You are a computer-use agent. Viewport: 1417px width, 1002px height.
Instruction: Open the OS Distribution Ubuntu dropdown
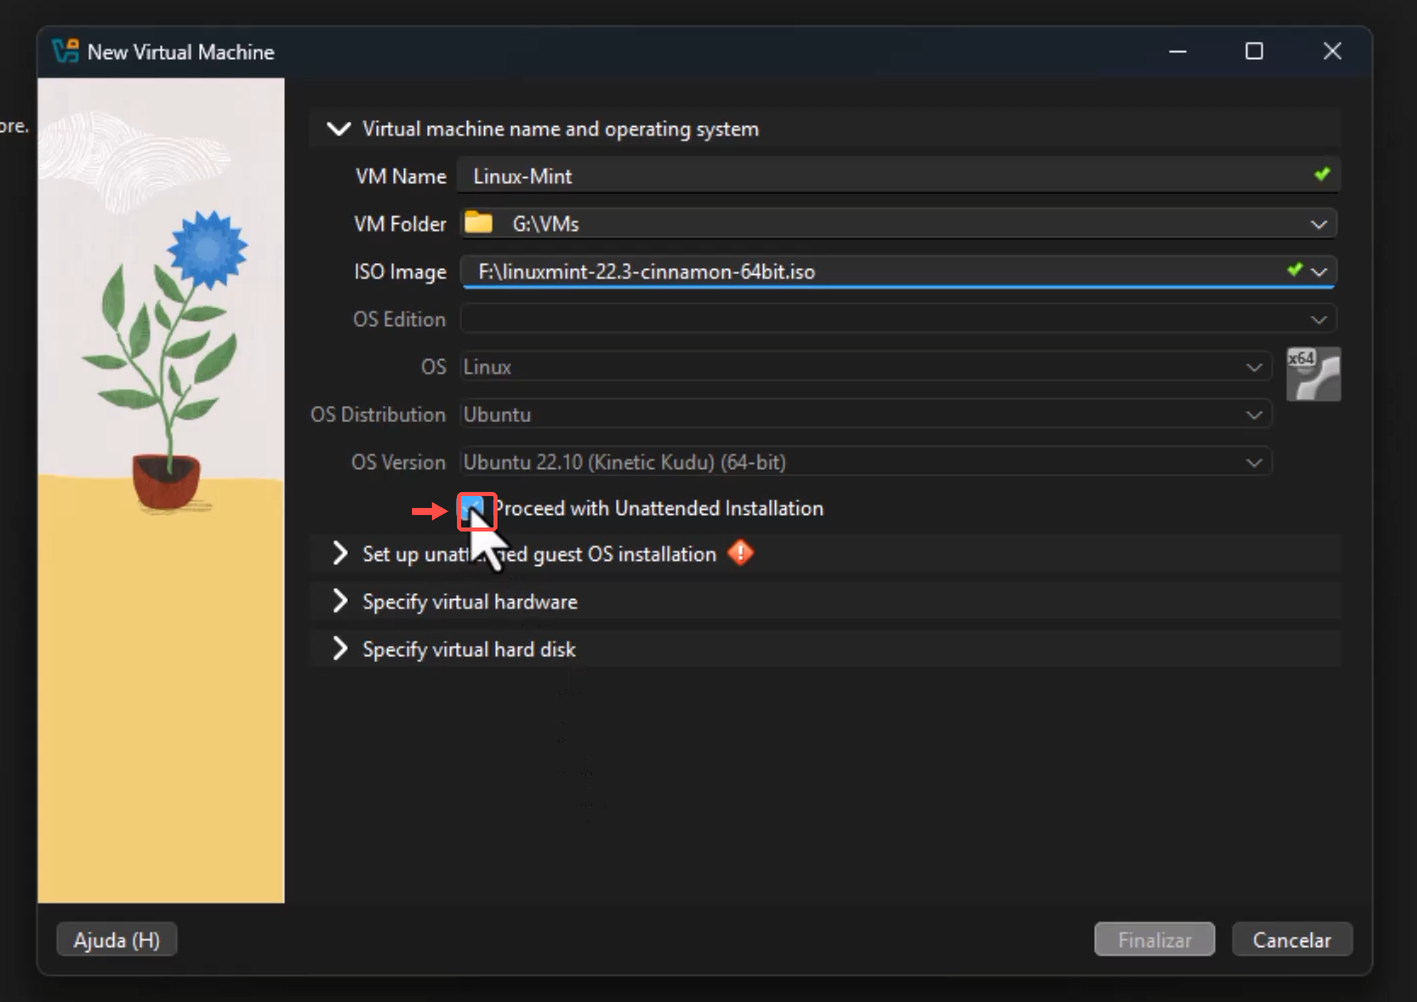1254,415
